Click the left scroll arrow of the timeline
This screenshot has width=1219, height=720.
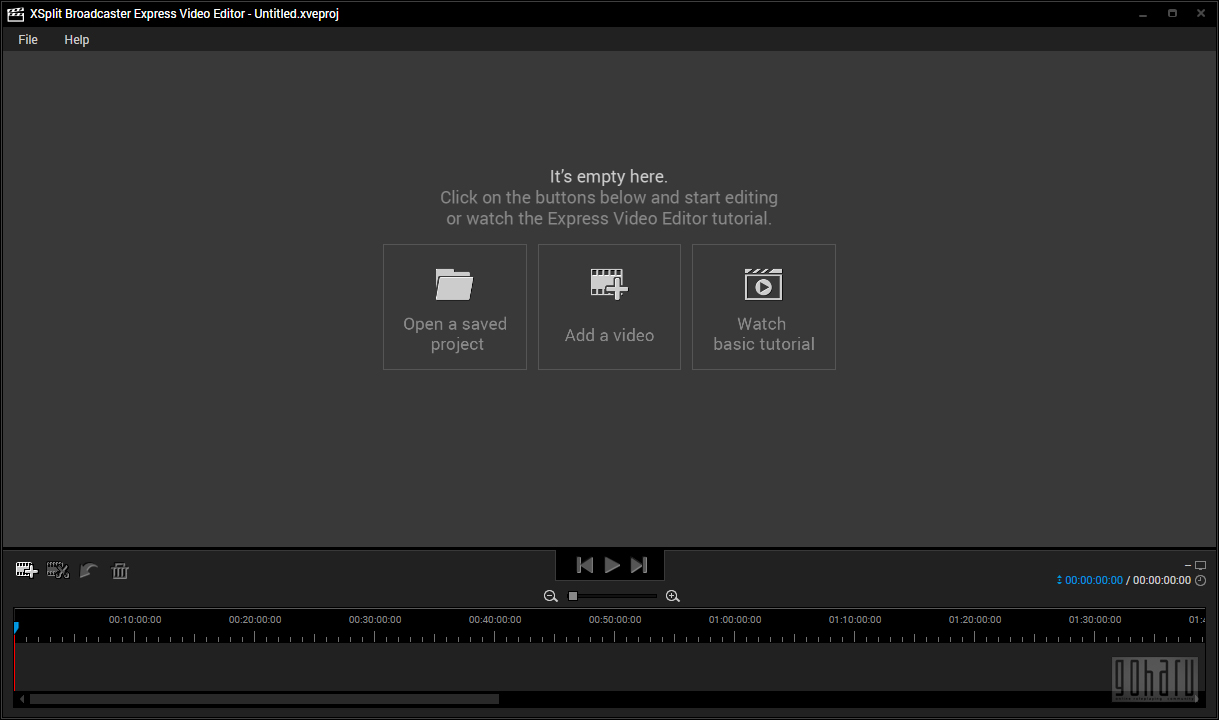coord(22,699)
